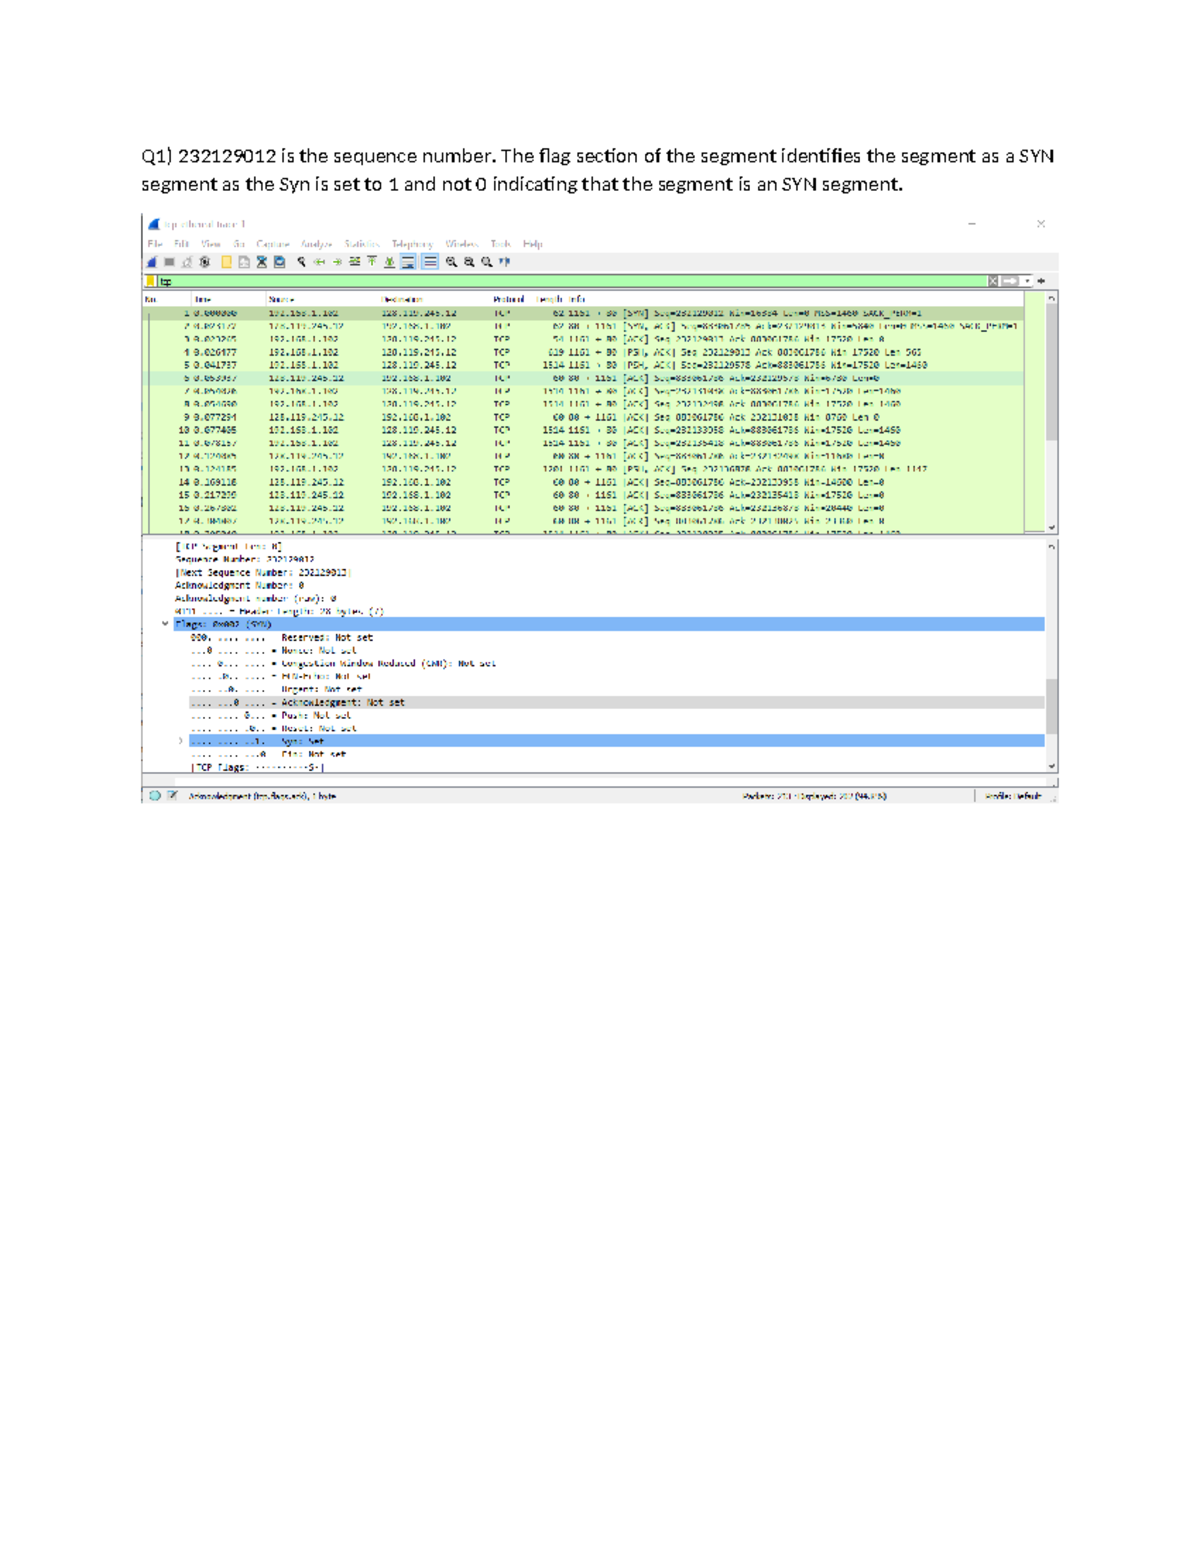
Task: Click the go to specific packet icon
Action: pyautogui.click(x=355, y=262)
